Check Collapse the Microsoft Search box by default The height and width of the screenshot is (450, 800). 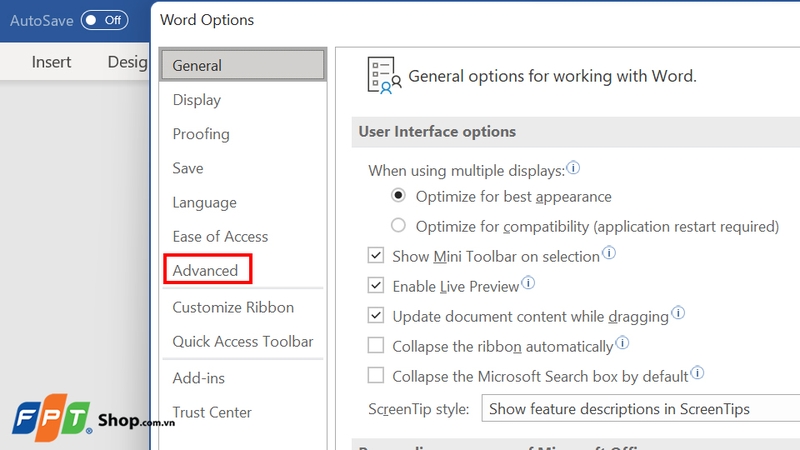pyautogui.click(x=376, y=376)
